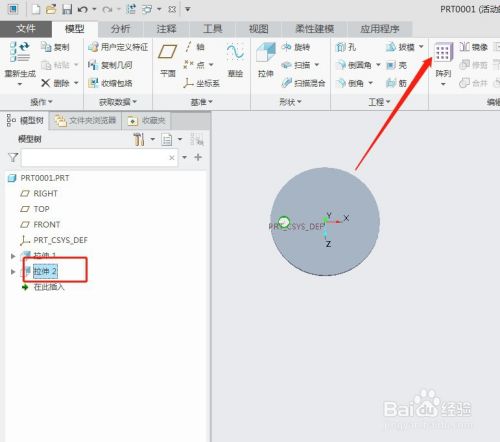This screenshot has width=500, height=442.
Task: Expand the 操作 group overflow
Action: pos(41,102)
